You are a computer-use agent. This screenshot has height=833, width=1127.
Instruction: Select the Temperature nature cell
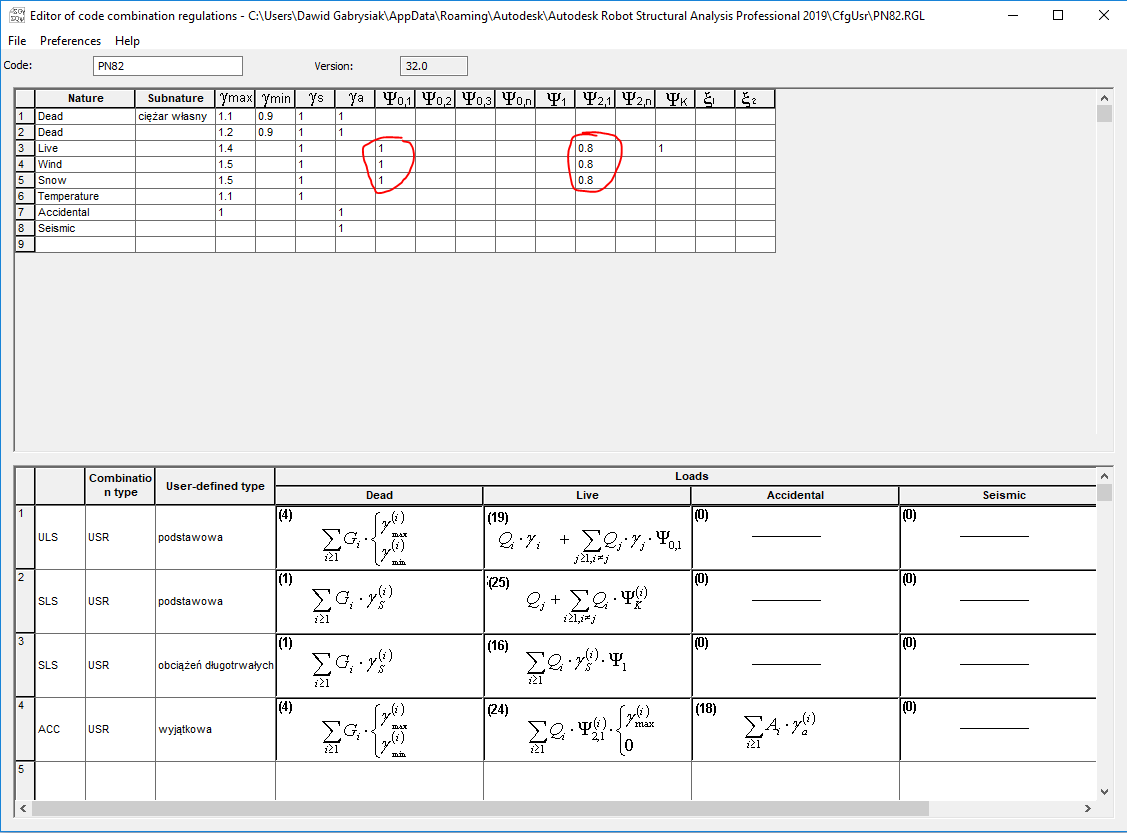[86, 196]
